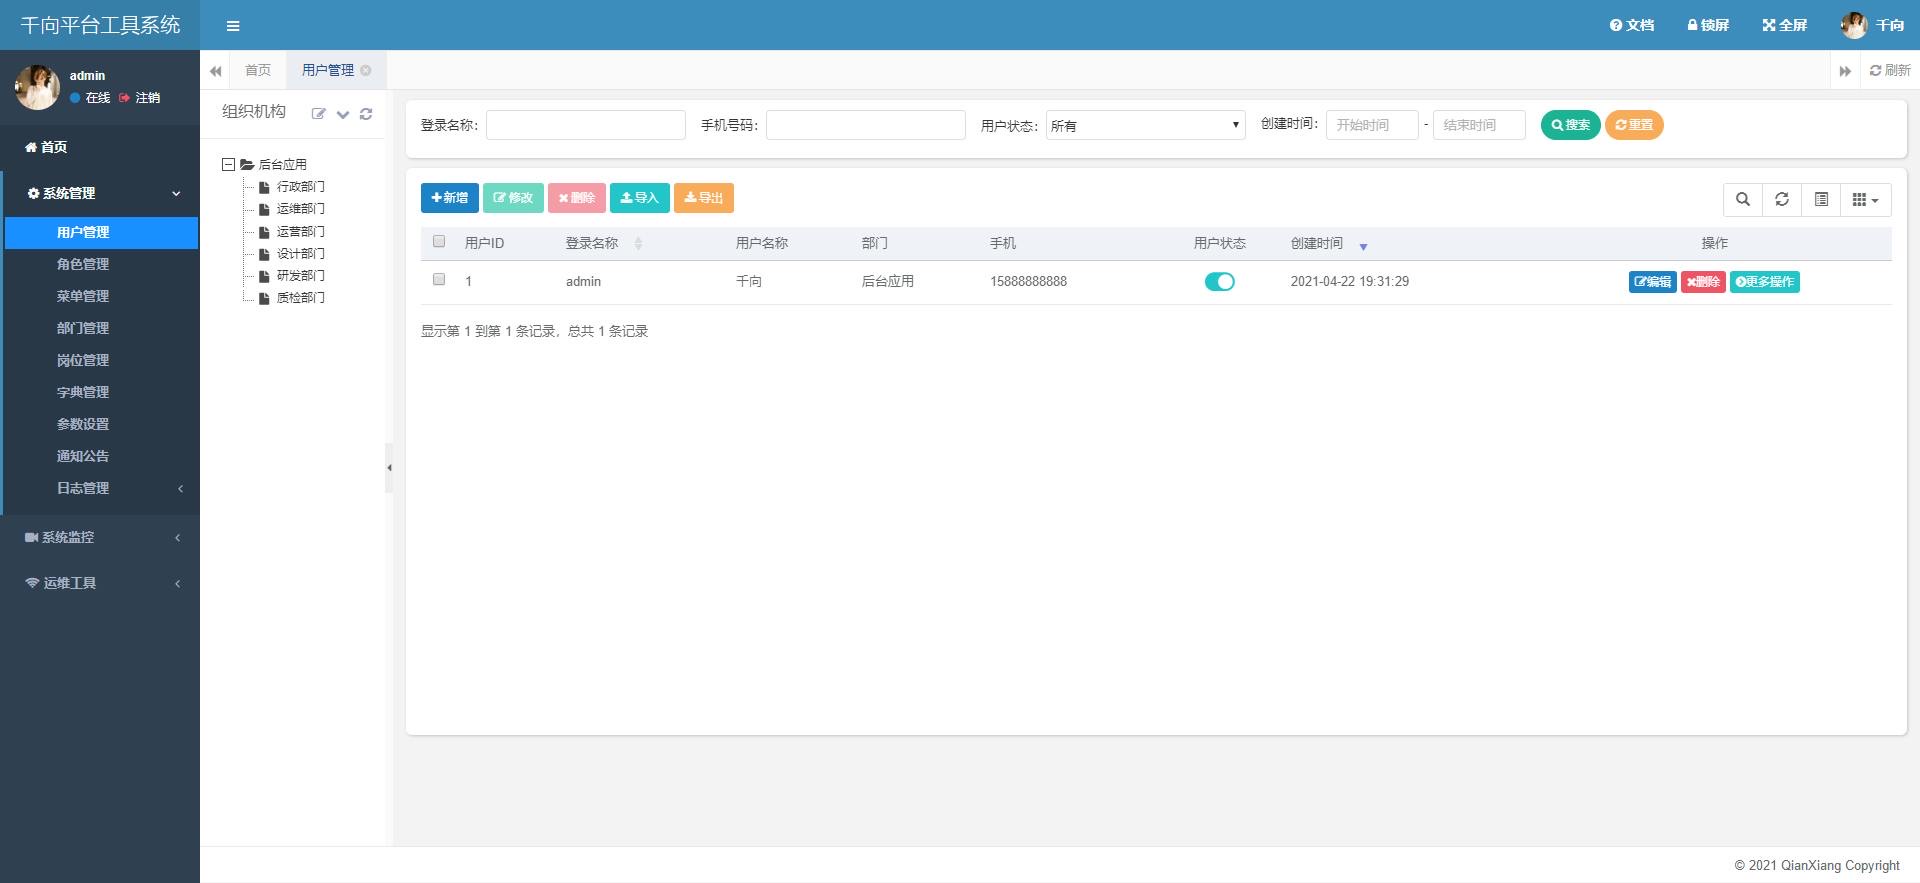This screenshot has height=883, width=1920.
Task: Collapse the 后台应用 tree node
Action: pos(228,164)
